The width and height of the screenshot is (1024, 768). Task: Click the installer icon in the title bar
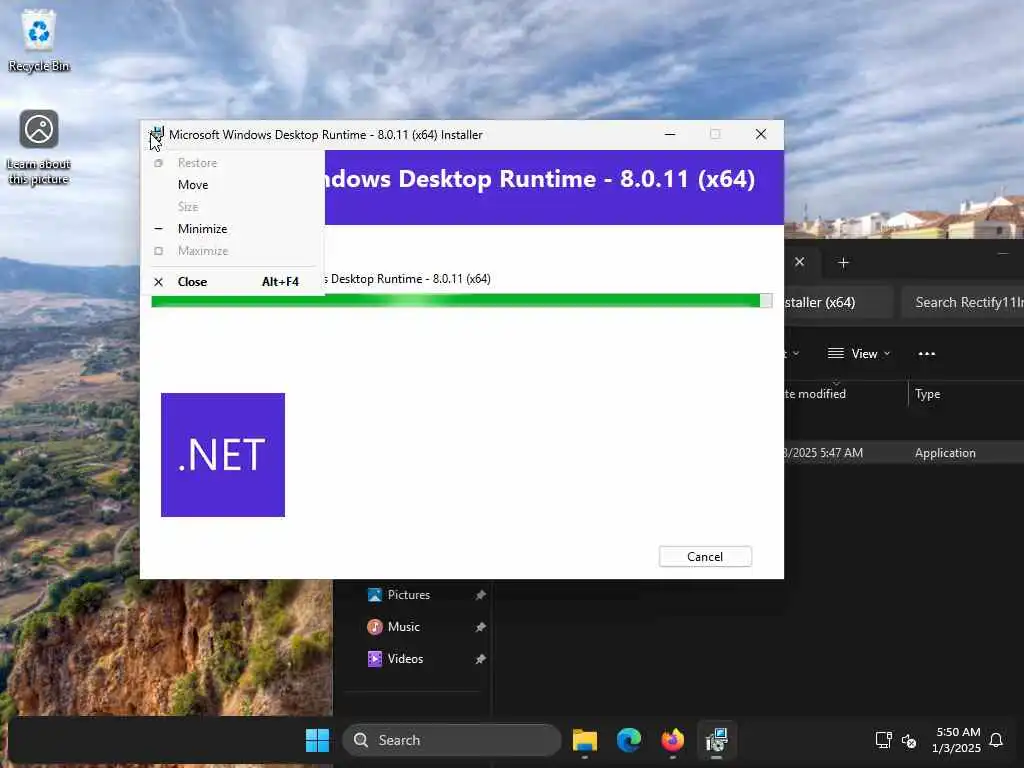[157, 135]
